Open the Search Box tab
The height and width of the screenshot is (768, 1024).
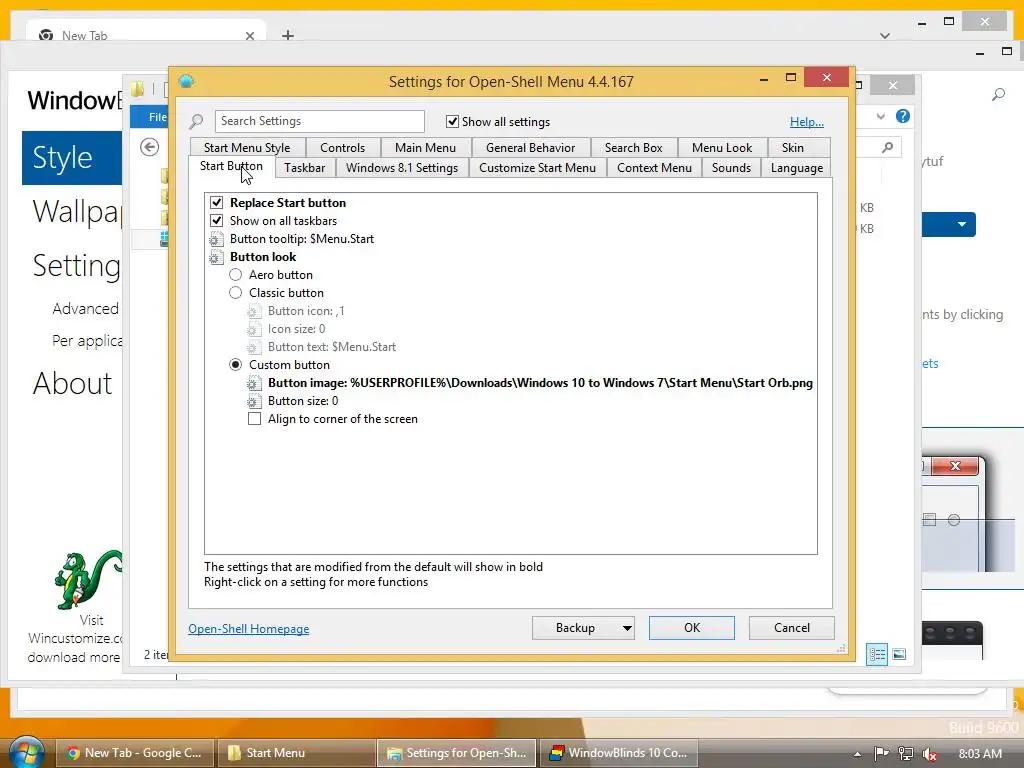[x=633, y=148]
